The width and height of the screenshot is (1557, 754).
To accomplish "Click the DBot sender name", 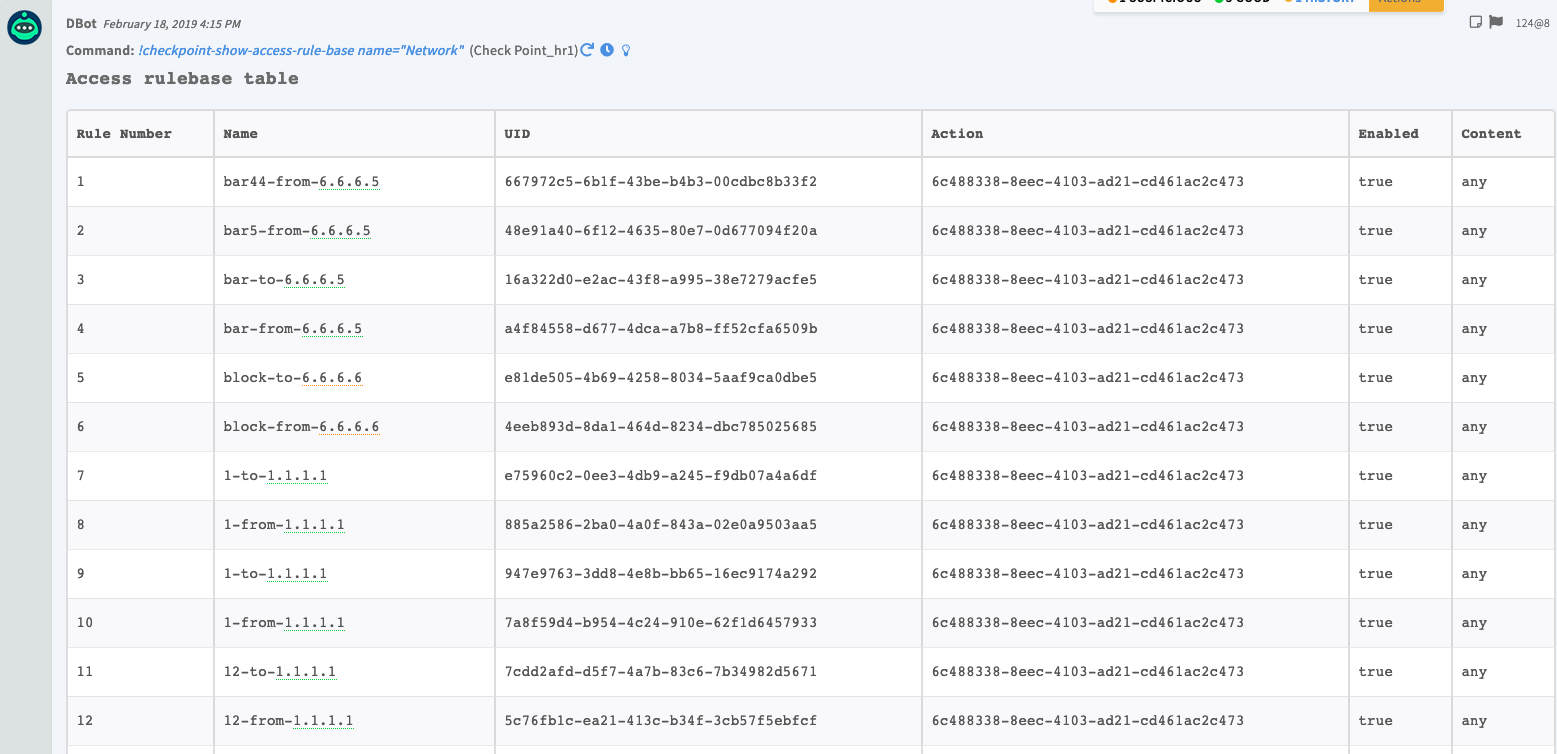I will [81, 23].
